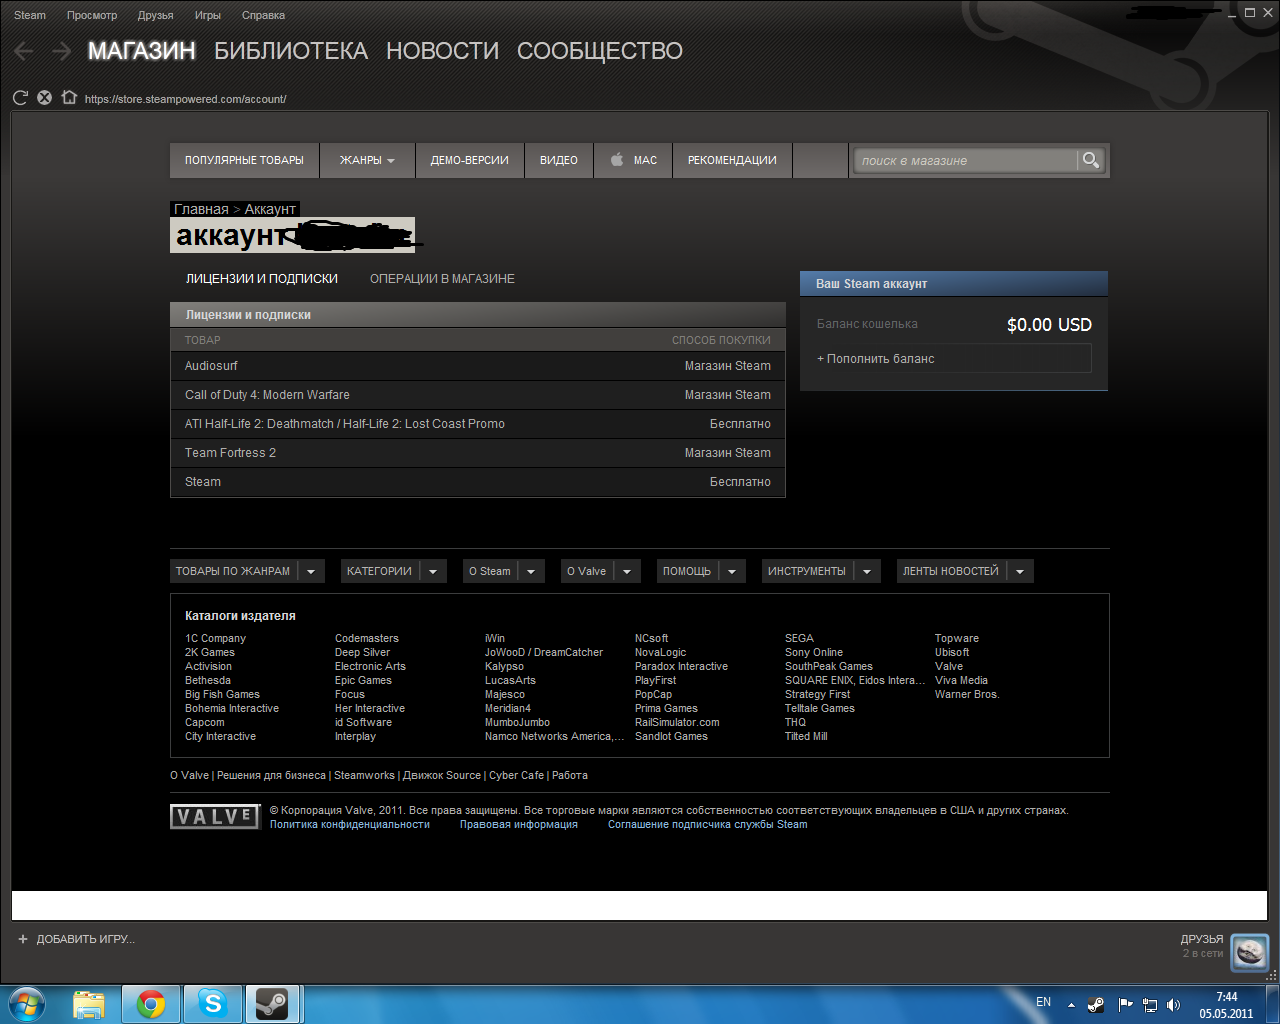Open Движок Source footer link
Image resolution: width=1280 pixels, height=1024 pixels.
pyautogui.click(x=442, y=776)
